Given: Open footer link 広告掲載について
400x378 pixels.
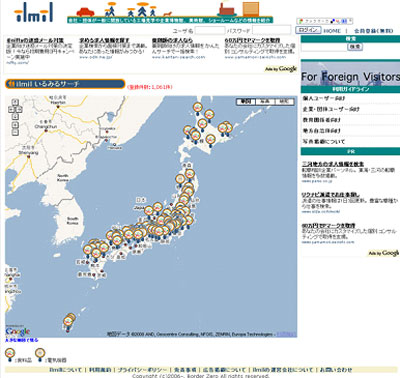Looking at the screenshot, I should tap(224, 370).
